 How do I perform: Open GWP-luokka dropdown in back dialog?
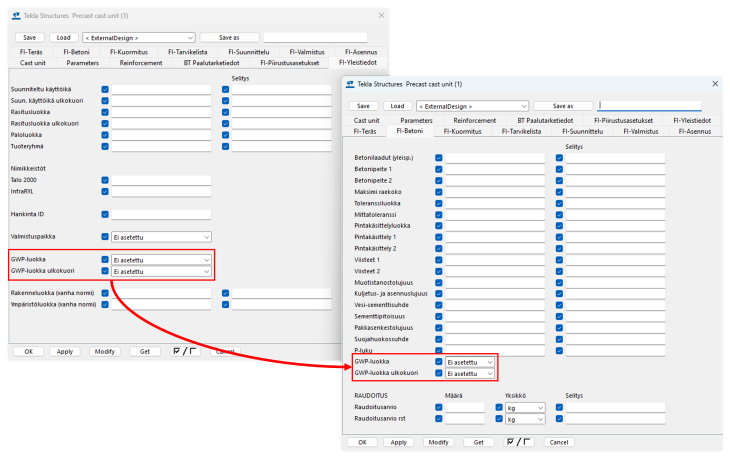161,260
